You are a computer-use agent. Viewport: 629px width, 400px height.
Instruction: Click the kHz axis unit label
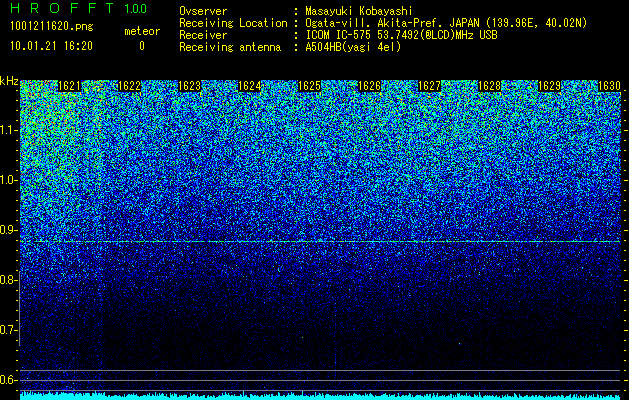click(9, 81)
